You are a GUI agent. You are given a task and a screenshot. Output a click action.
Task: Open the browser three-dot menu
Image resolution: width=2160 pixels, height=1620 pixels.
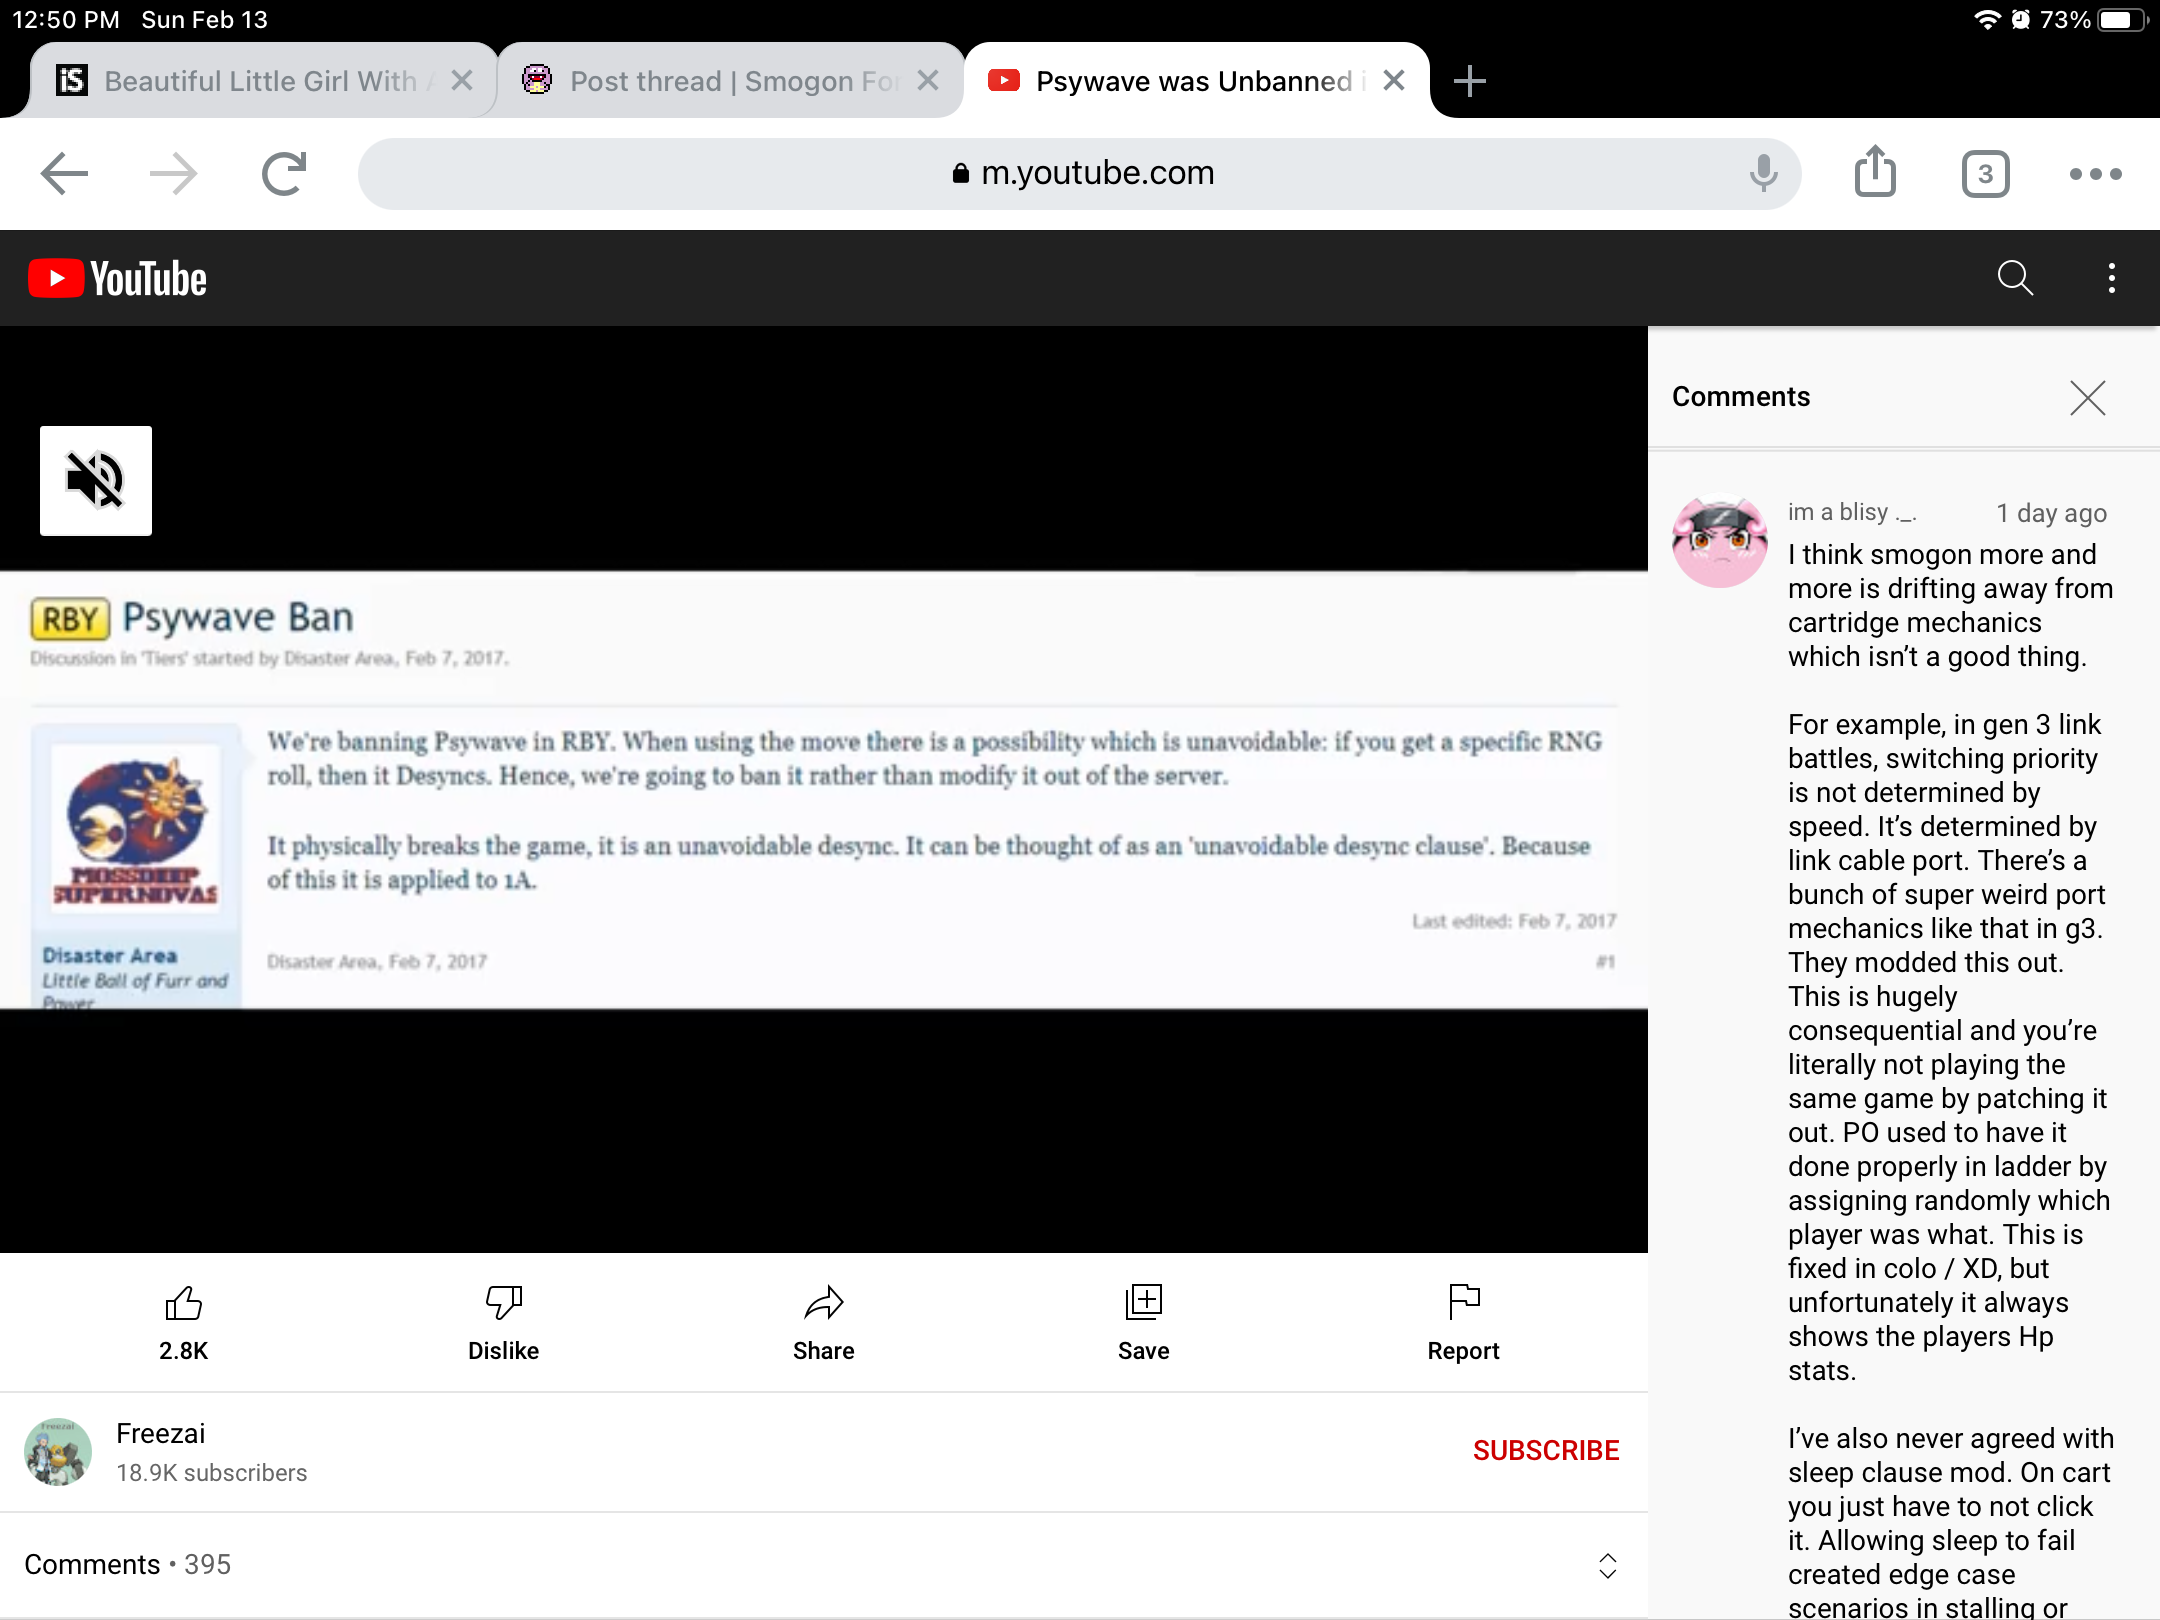(x=2095, y=174)
